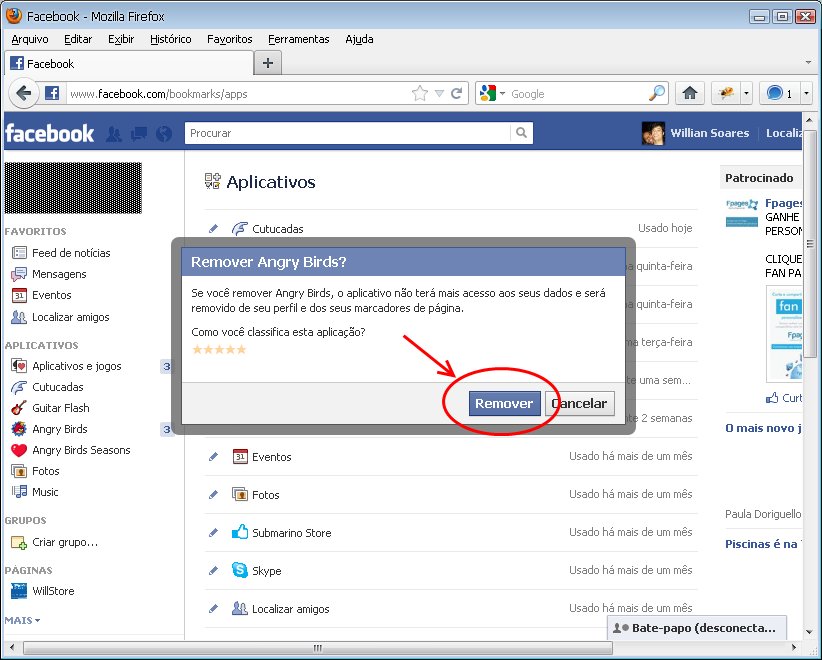Open the Histórico menu

[x=170, y=39]
